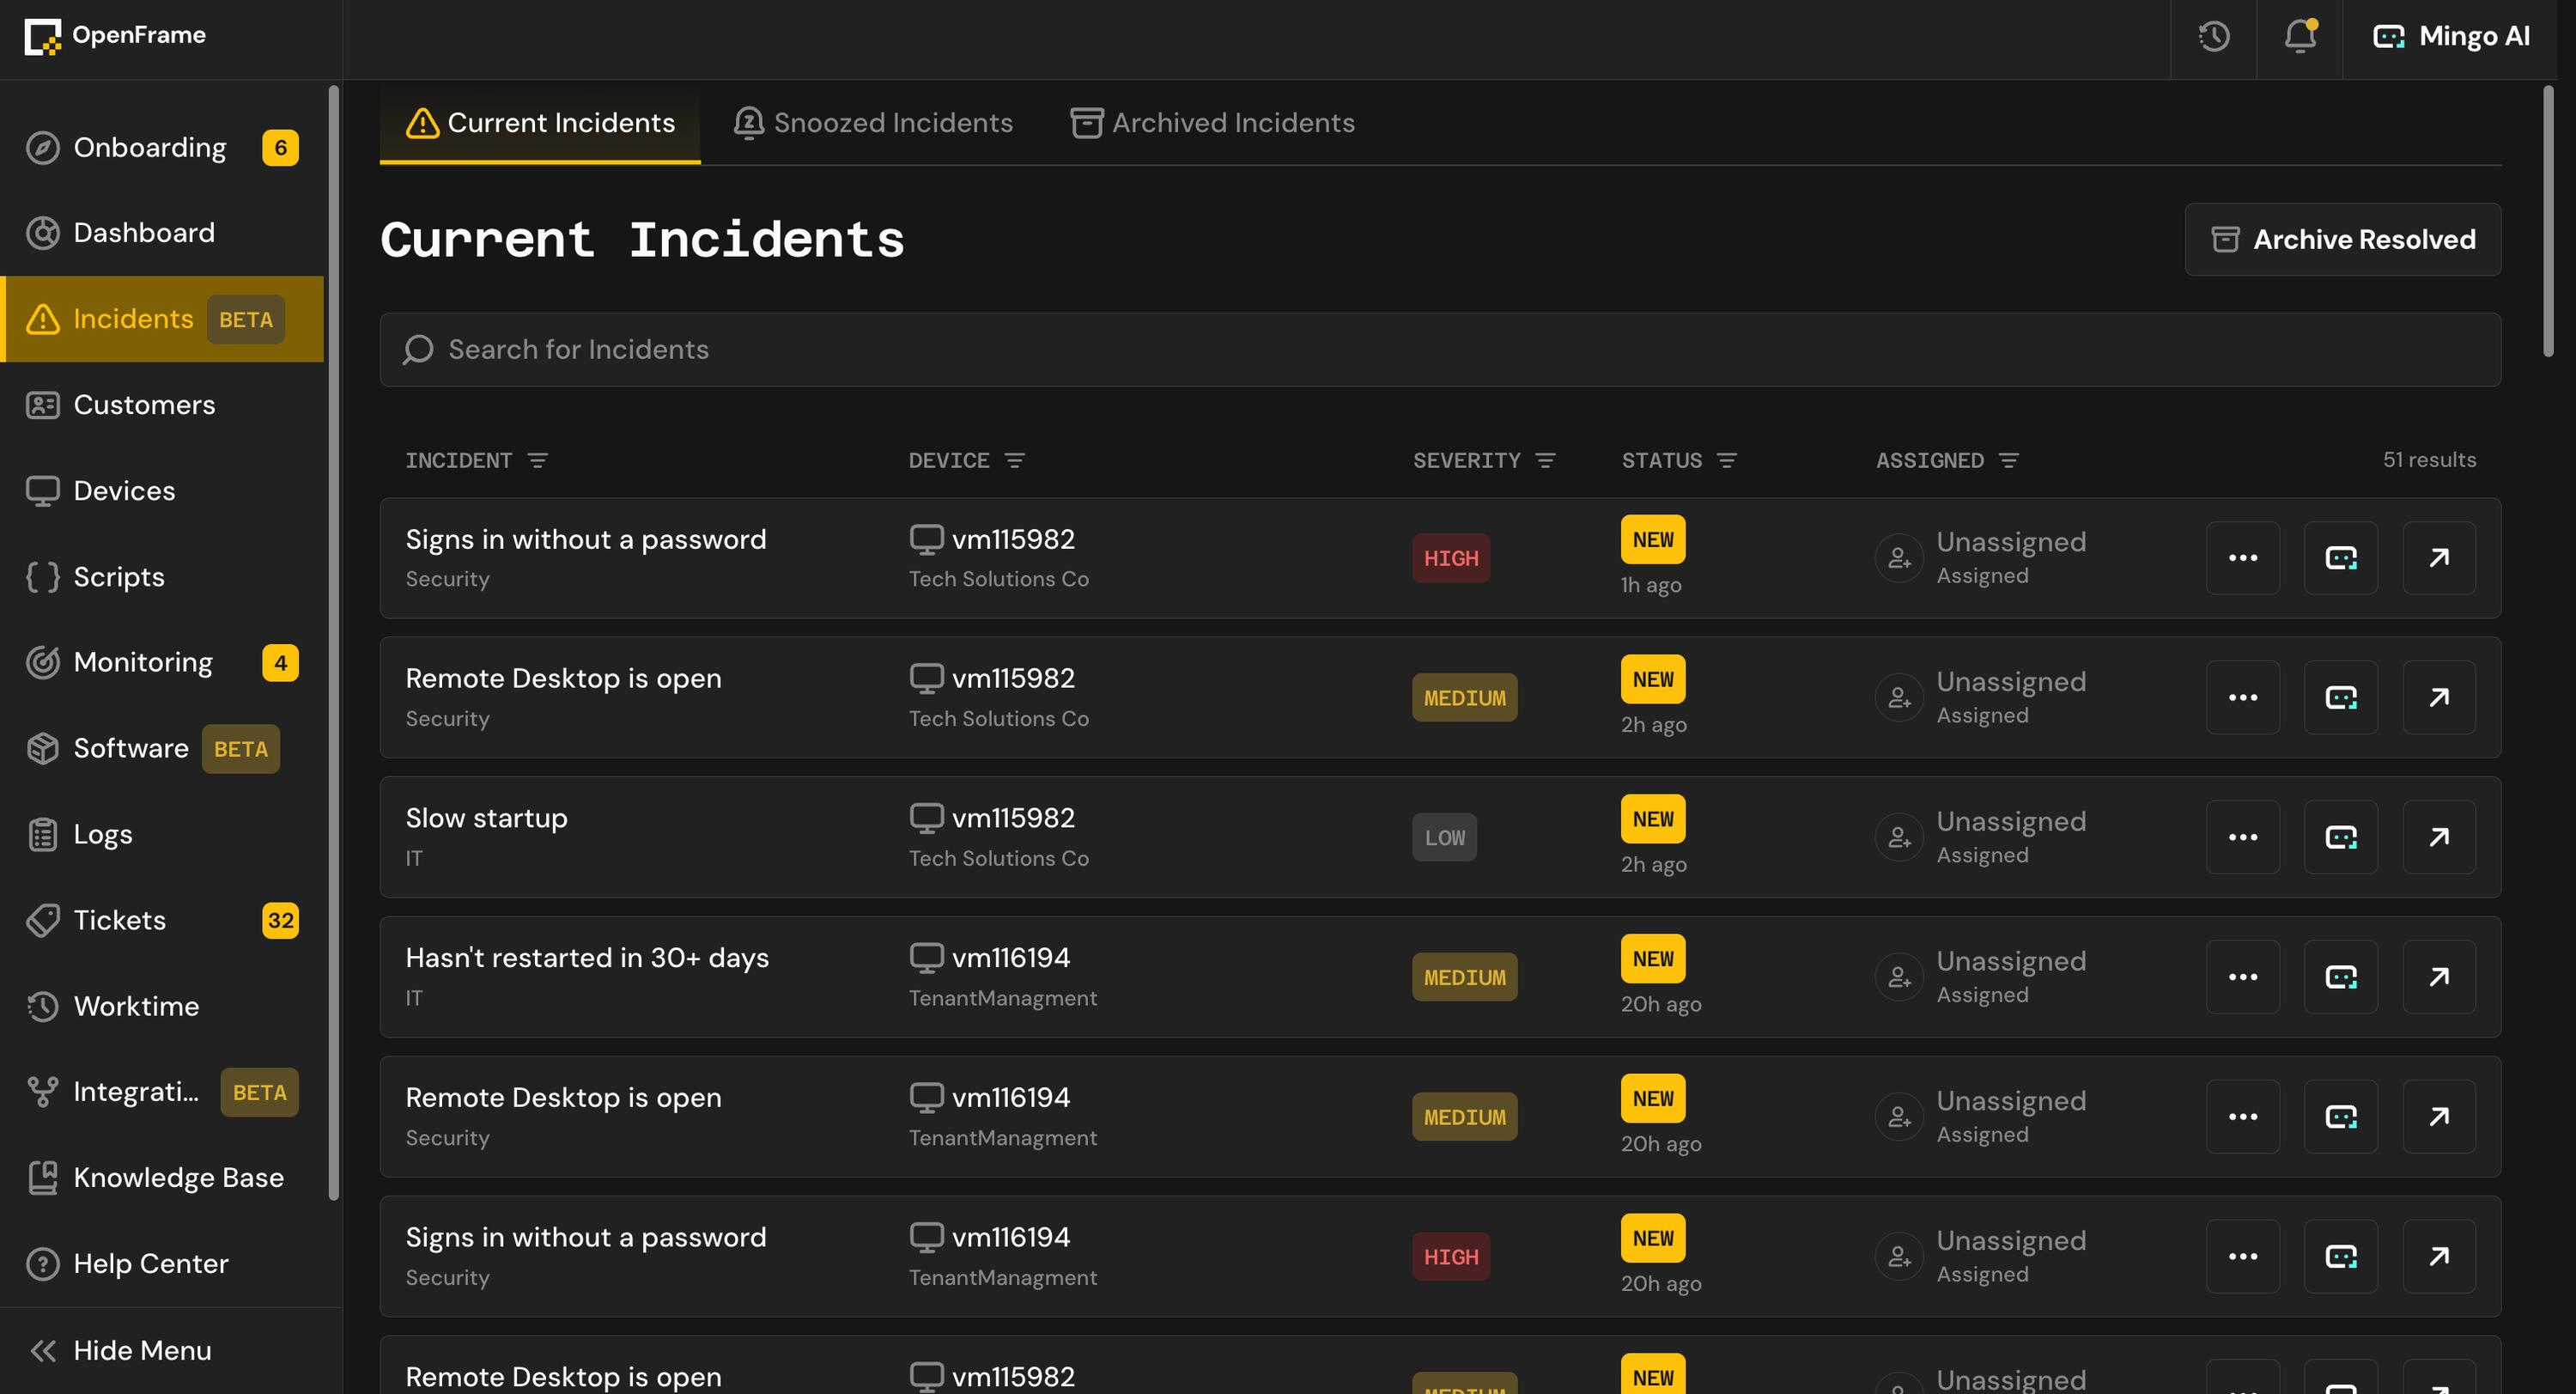Assign user icon for Slow startup incident

point(1898,837)
